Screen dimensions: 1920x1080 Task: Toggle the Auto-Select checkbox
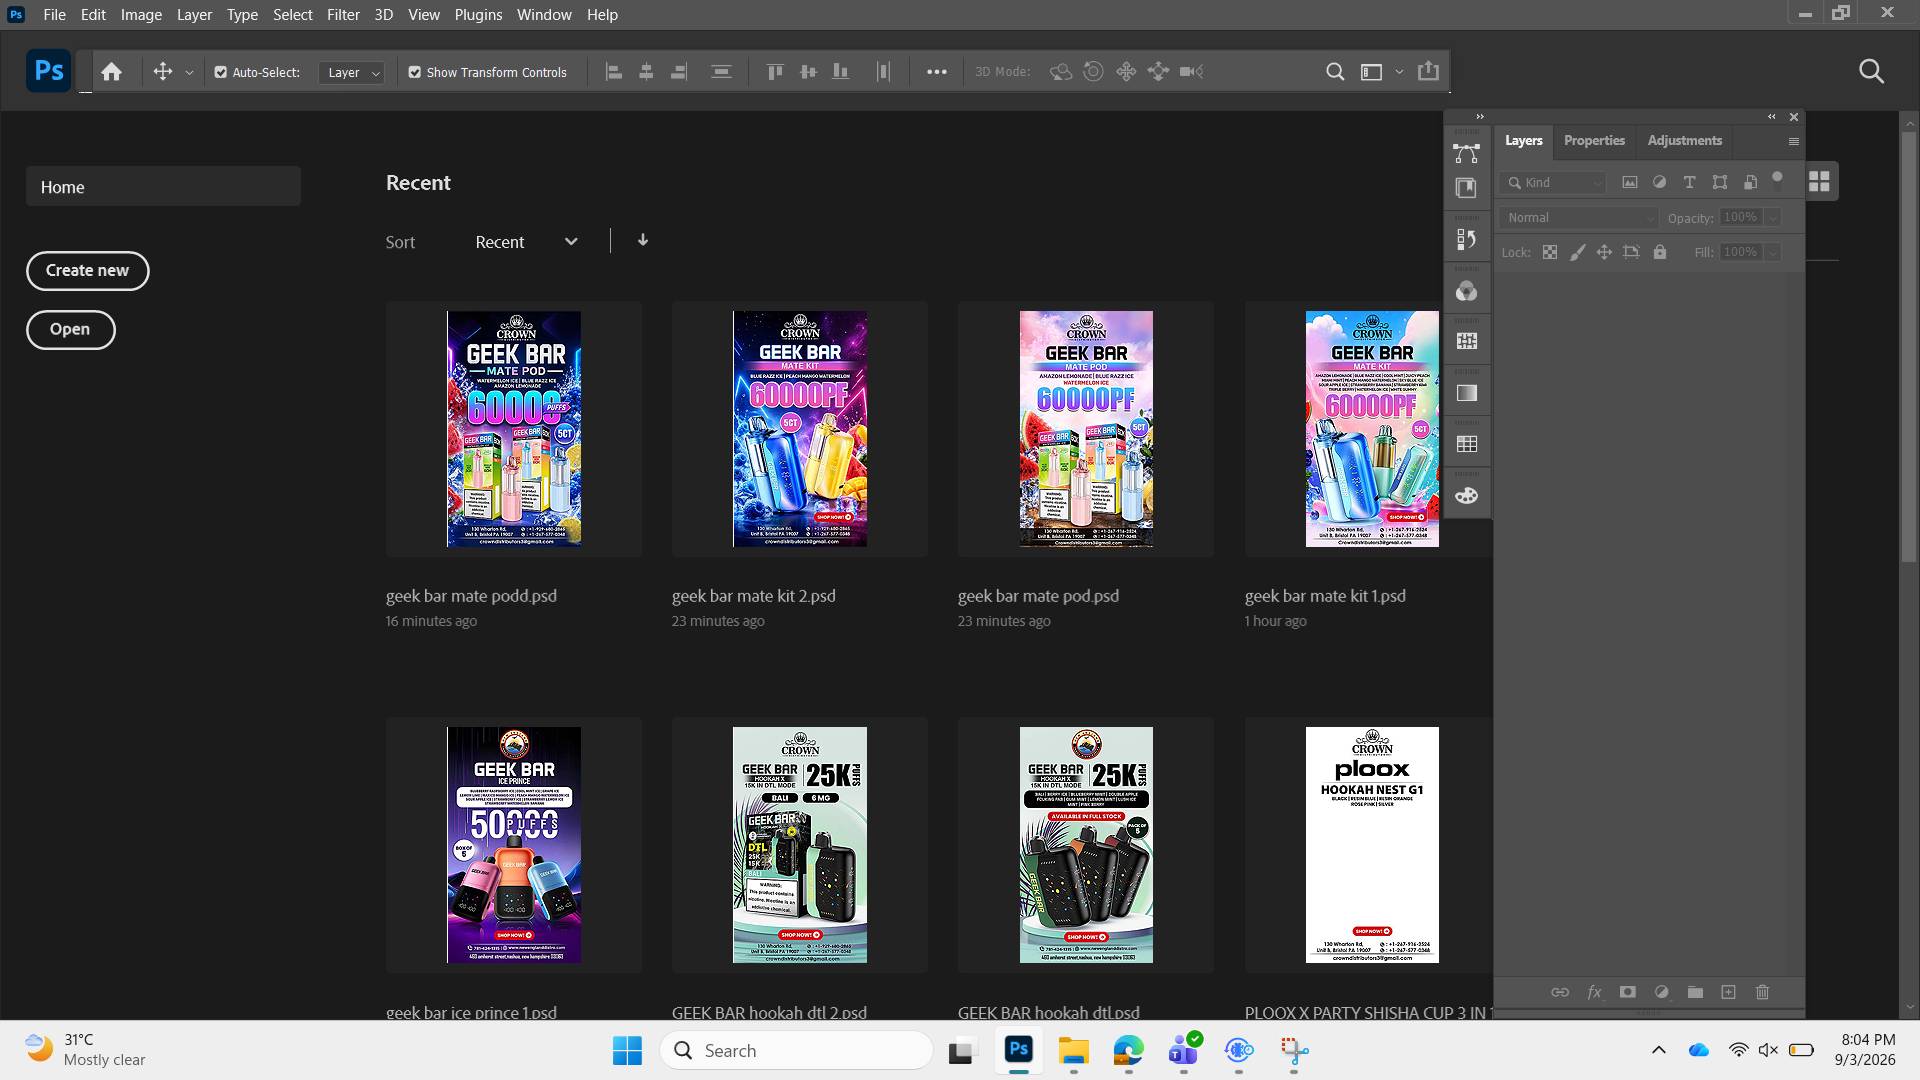tap(221, 72)
